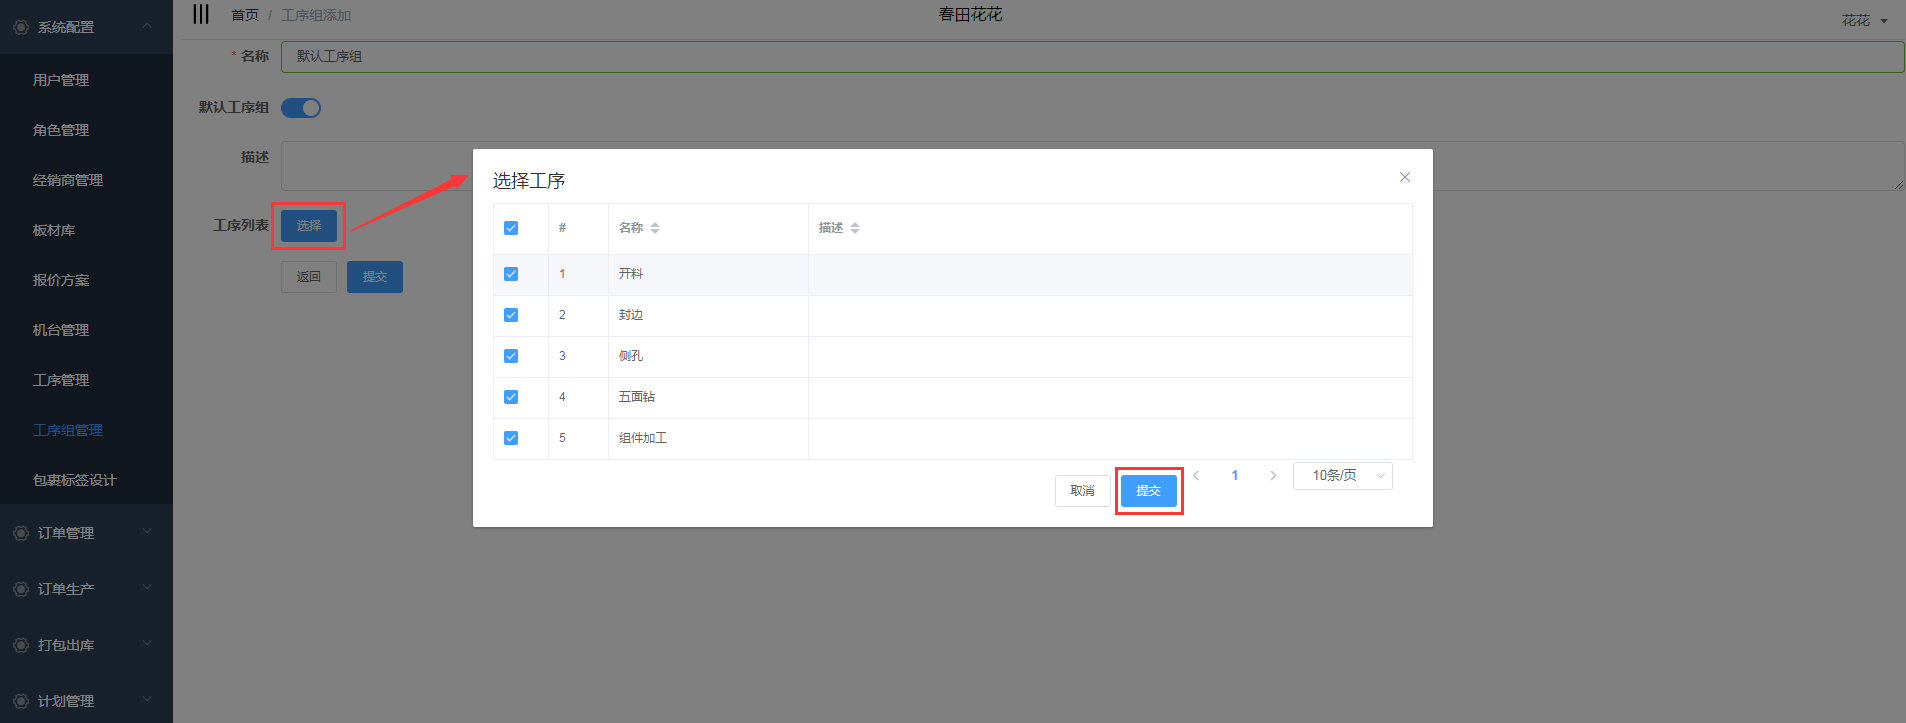Close the 选择工序 dialog with X
This screenshot has height=723, width=1906.
tap(1404, 177)
